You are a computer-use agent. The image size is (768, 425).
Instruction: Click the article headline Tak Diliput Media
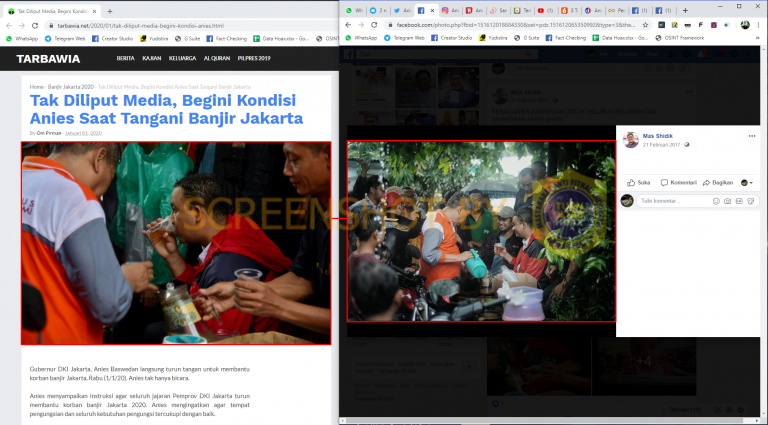pos(167,109)
